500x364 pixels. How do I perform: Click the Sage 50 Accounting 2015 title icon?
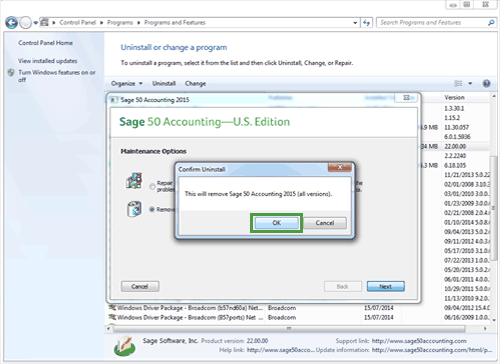point(114,100)
